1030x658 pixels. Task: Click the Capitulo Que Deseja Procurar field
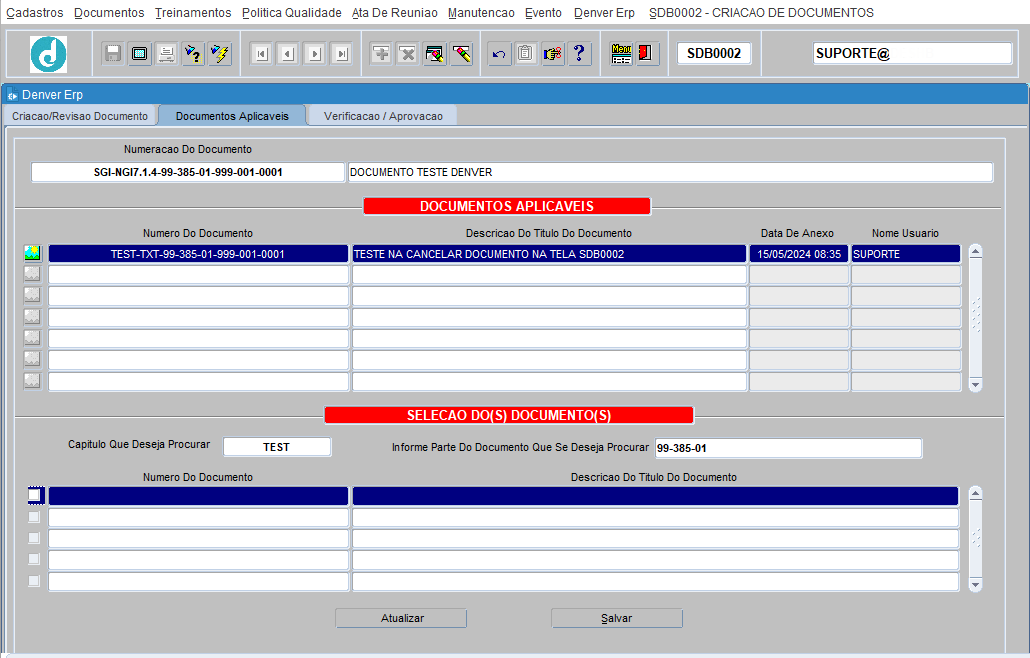click(x=277, y=447)
